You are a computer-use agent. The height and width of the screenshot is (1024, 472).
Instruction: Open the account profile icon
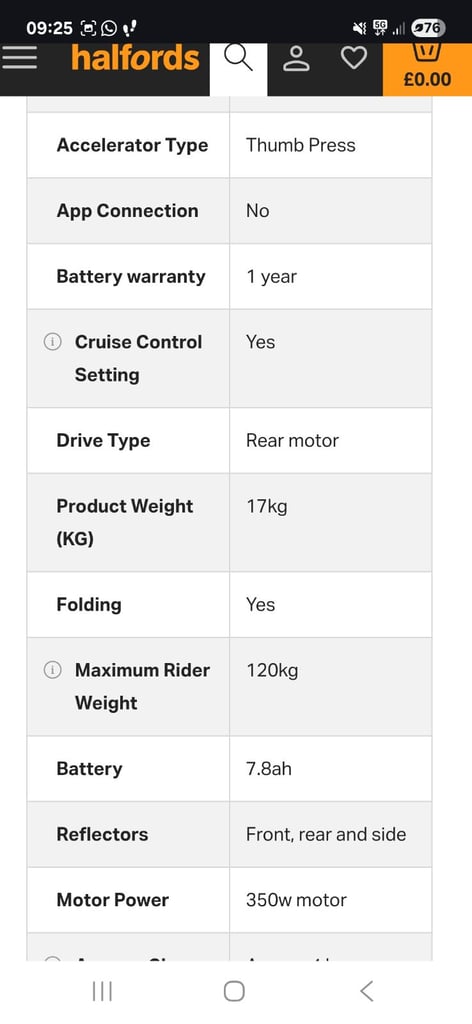tap(296, 58)
